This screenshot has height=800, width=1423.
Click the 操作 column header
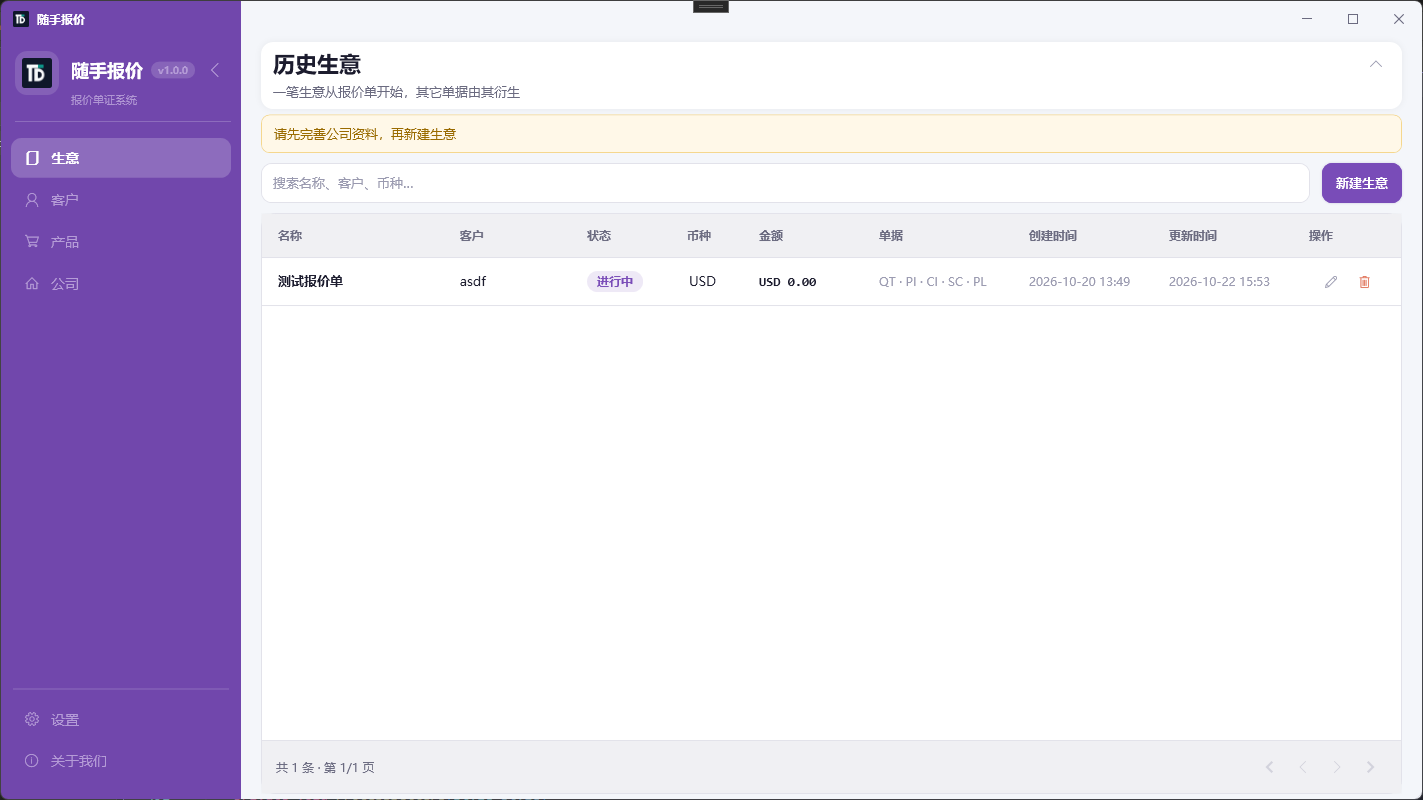pyautogui.click(x=1321, y=236)
